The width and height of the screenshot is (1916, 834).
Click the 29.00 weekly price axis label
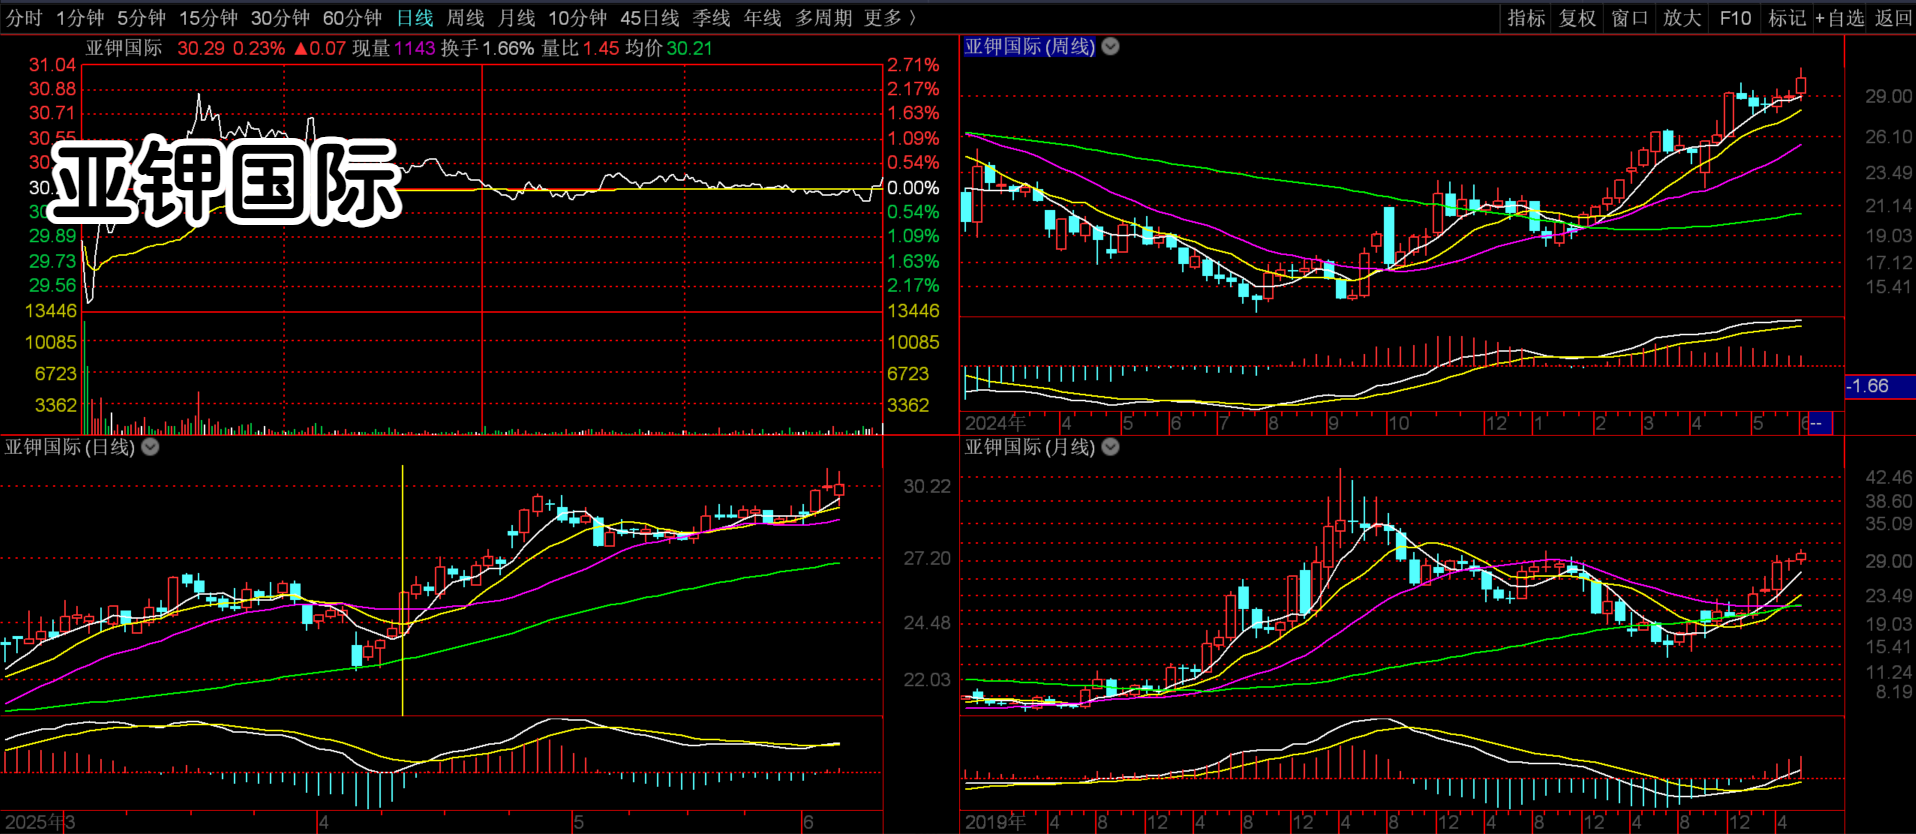(x=1889, y=97)
